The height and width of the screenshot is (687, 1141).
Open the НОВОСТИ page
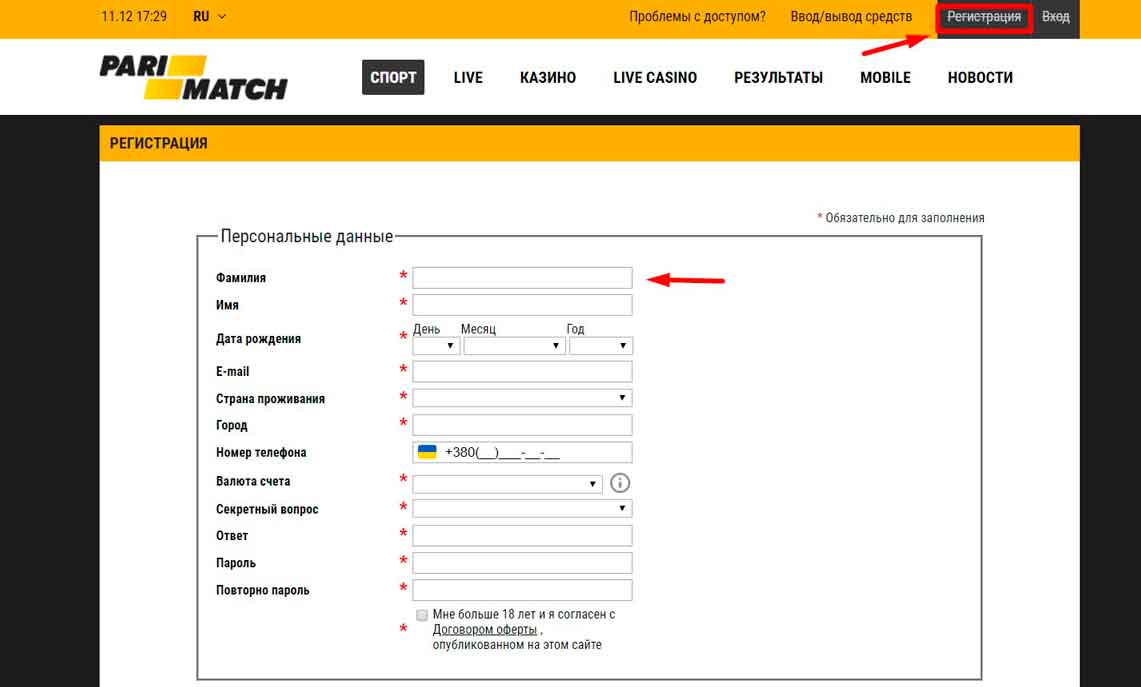pyautogui.click(x=980, y=77)
